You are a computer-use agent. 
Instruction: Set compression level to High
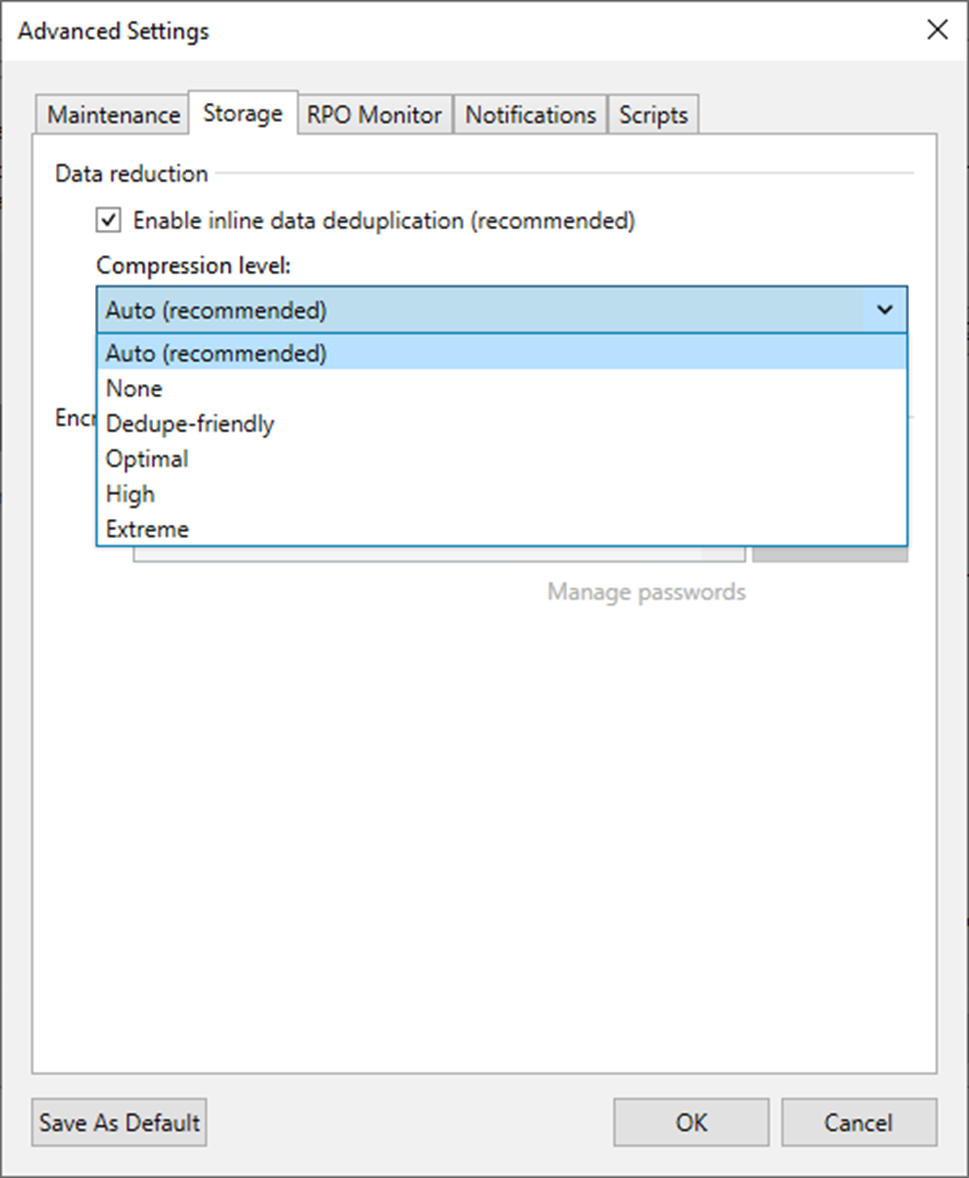(x=130, y=494)
